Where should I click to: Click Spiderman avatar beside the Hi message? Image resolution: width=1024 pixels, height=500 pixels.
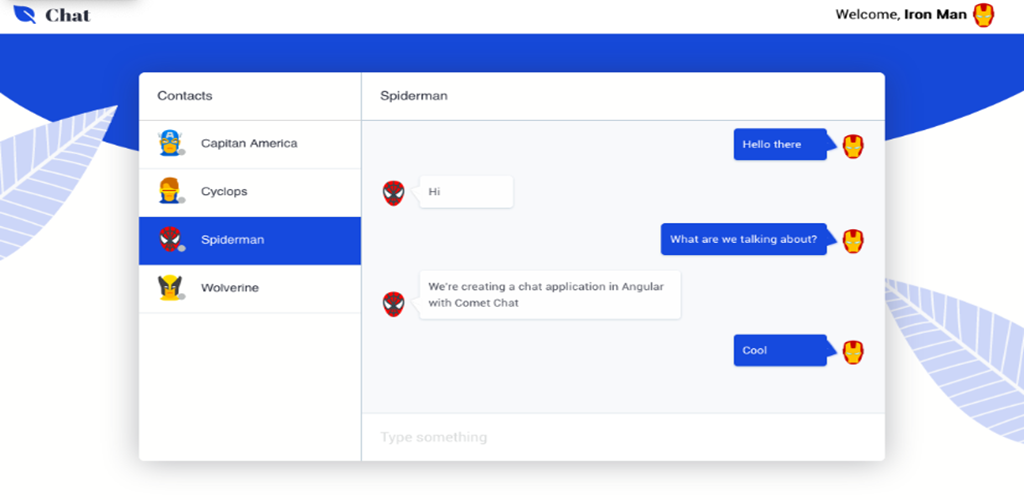[x=393, y=193]
